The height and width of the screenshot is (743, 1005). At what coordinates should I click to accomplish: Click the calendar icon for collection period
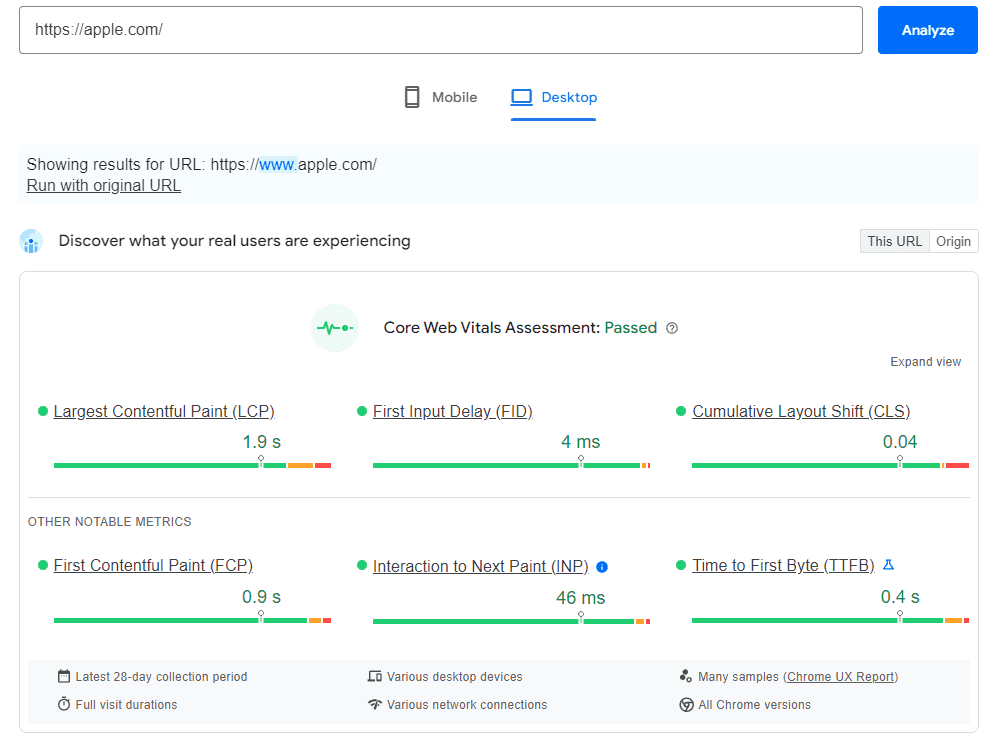tap(66, 677)
